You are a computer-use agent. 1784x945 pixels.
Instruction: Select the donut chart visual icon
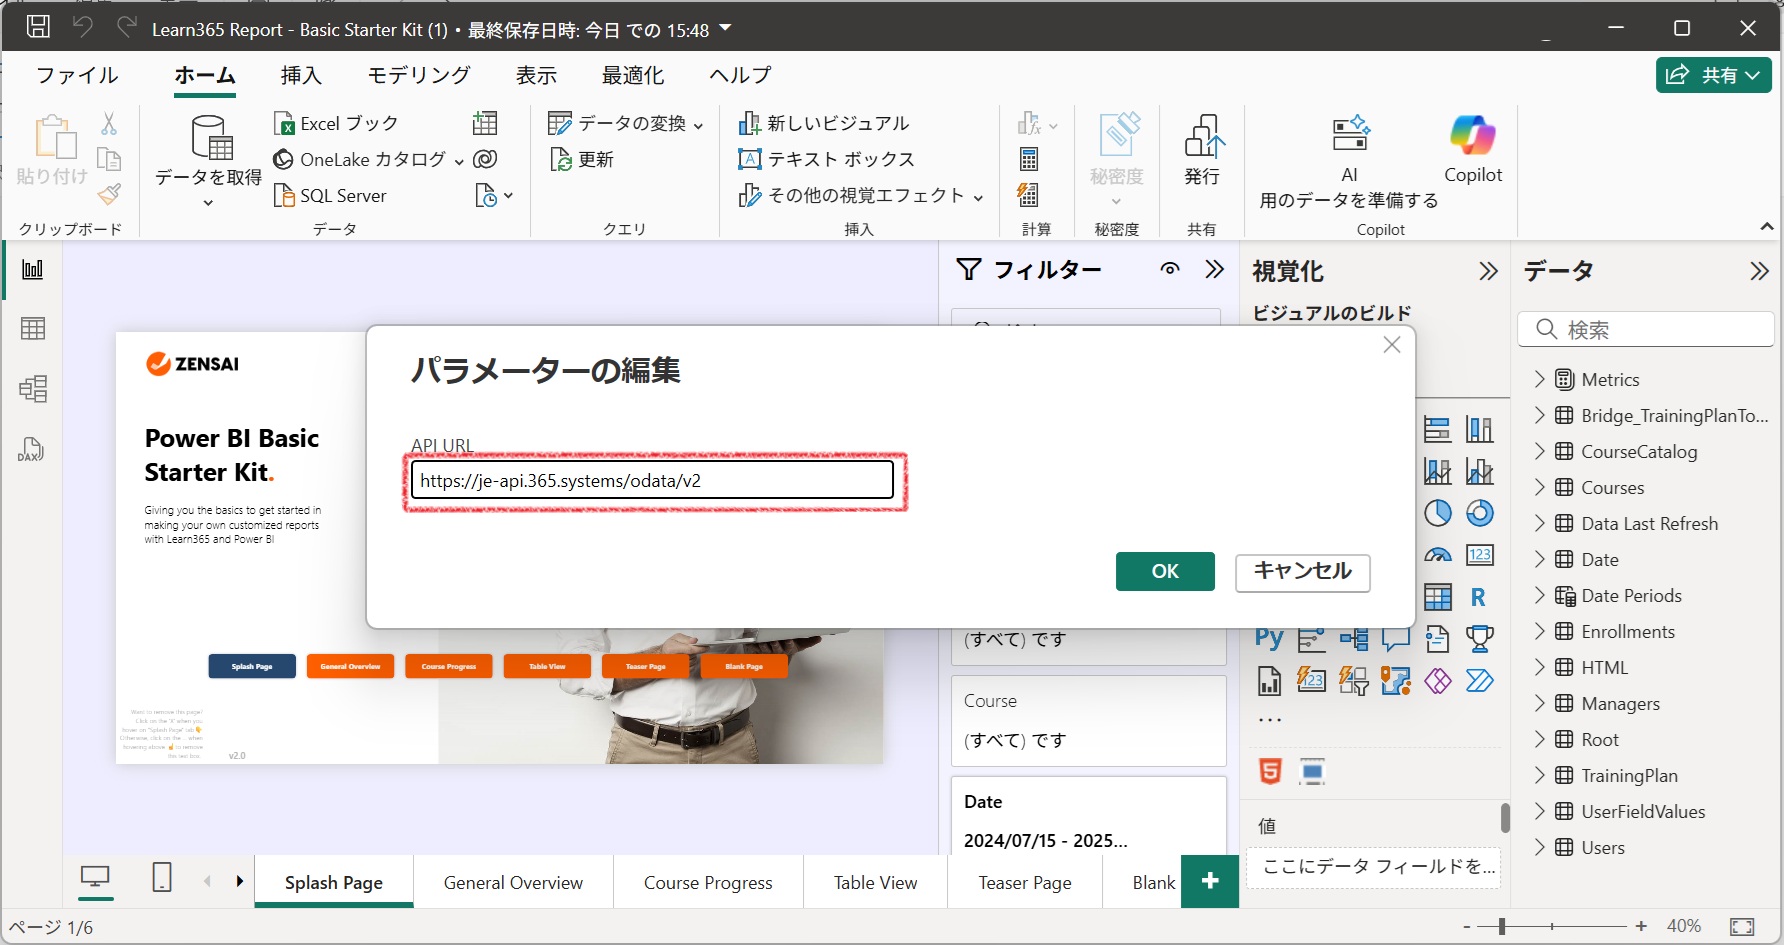[x=1480, y=513]
